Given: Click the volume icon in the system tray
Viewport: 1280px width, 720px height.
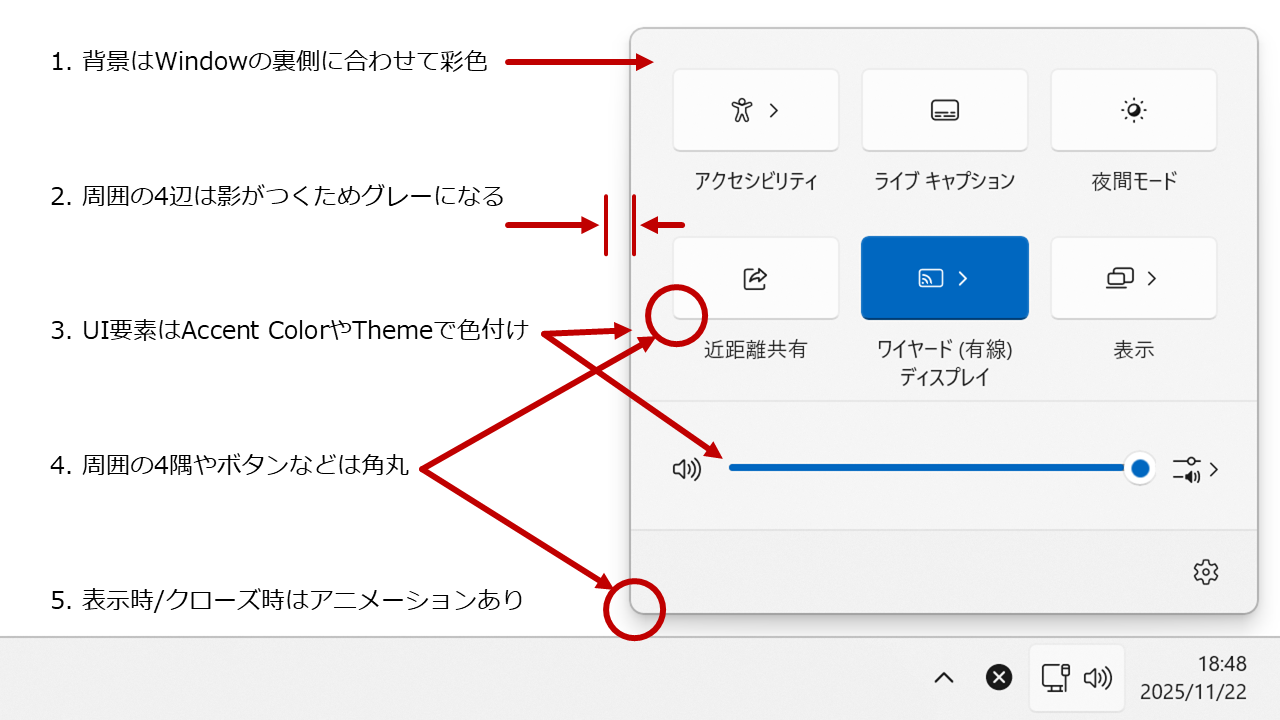Looking at the screenshot, I should 1097,678.
